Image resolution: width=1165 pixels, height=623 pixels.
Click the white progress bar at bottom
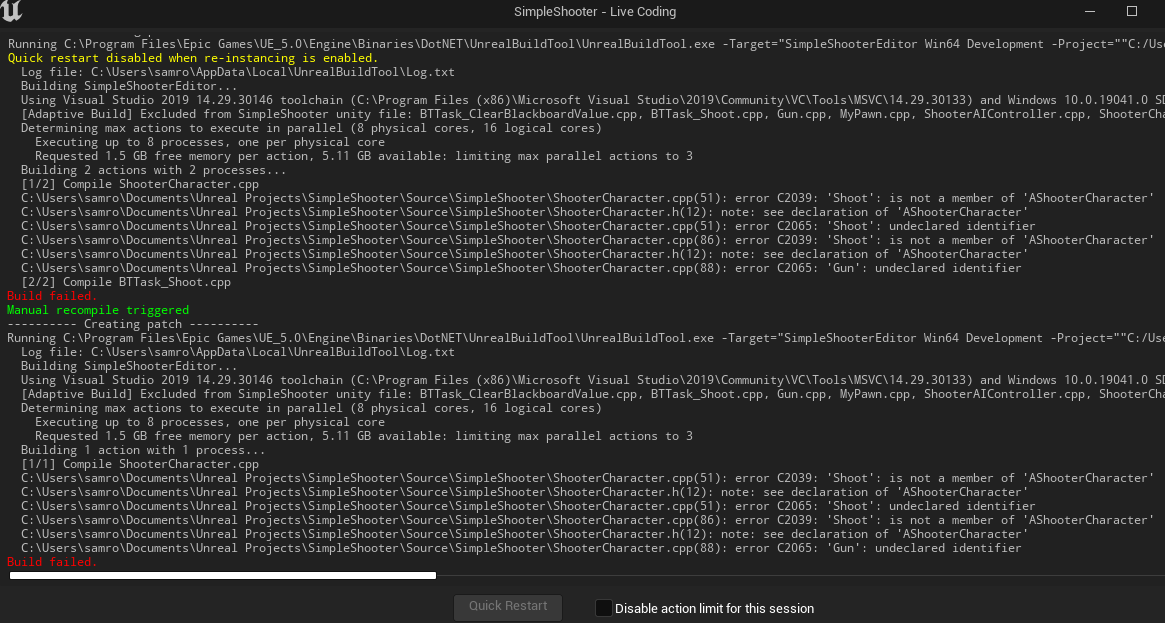(x=223, y=575)
